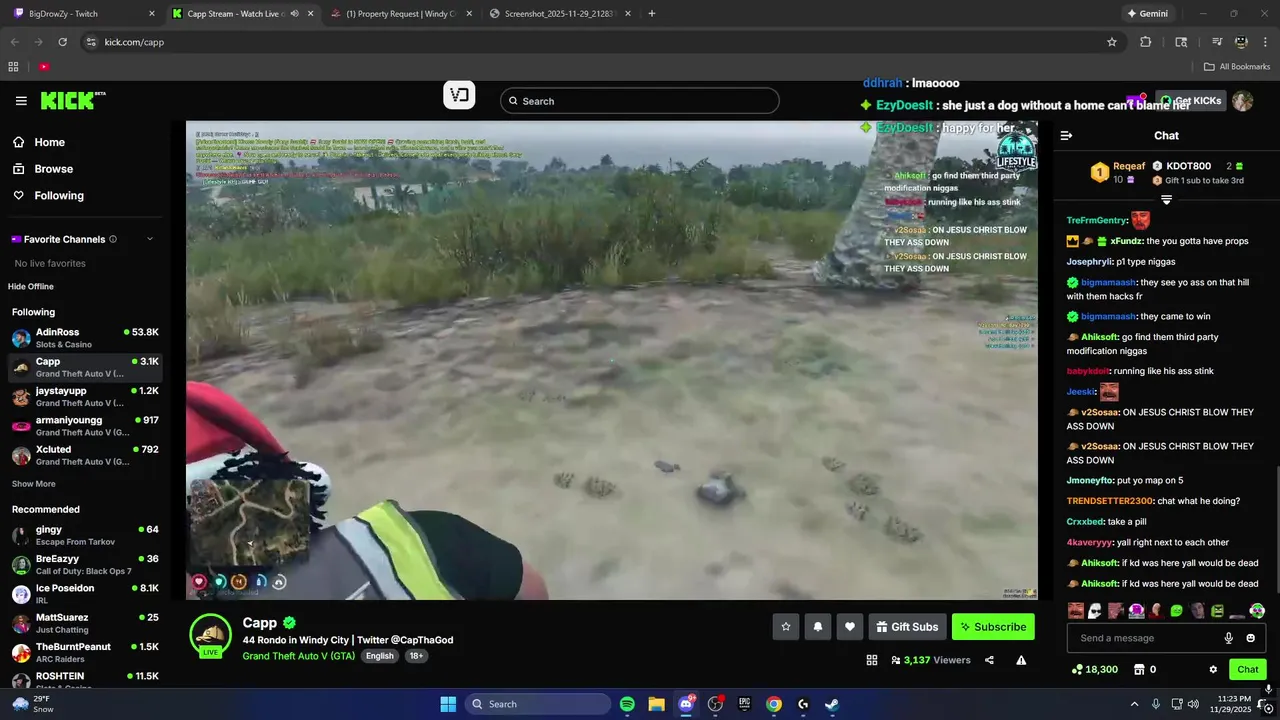
Task: Click the address bar URL kick.com/capp
Action: tap(134, 42)
